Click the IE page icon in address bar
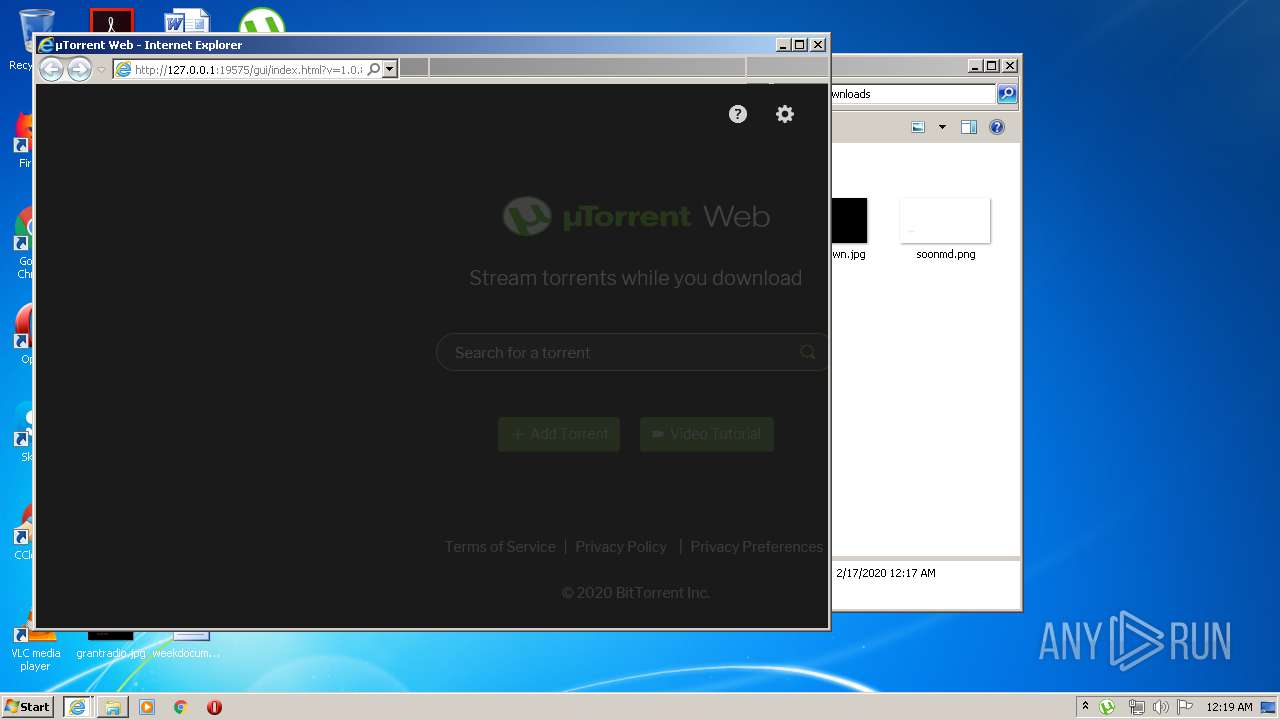Image resolution: width=1280 pixels, height=720 pixels. (x=124, y=69)
